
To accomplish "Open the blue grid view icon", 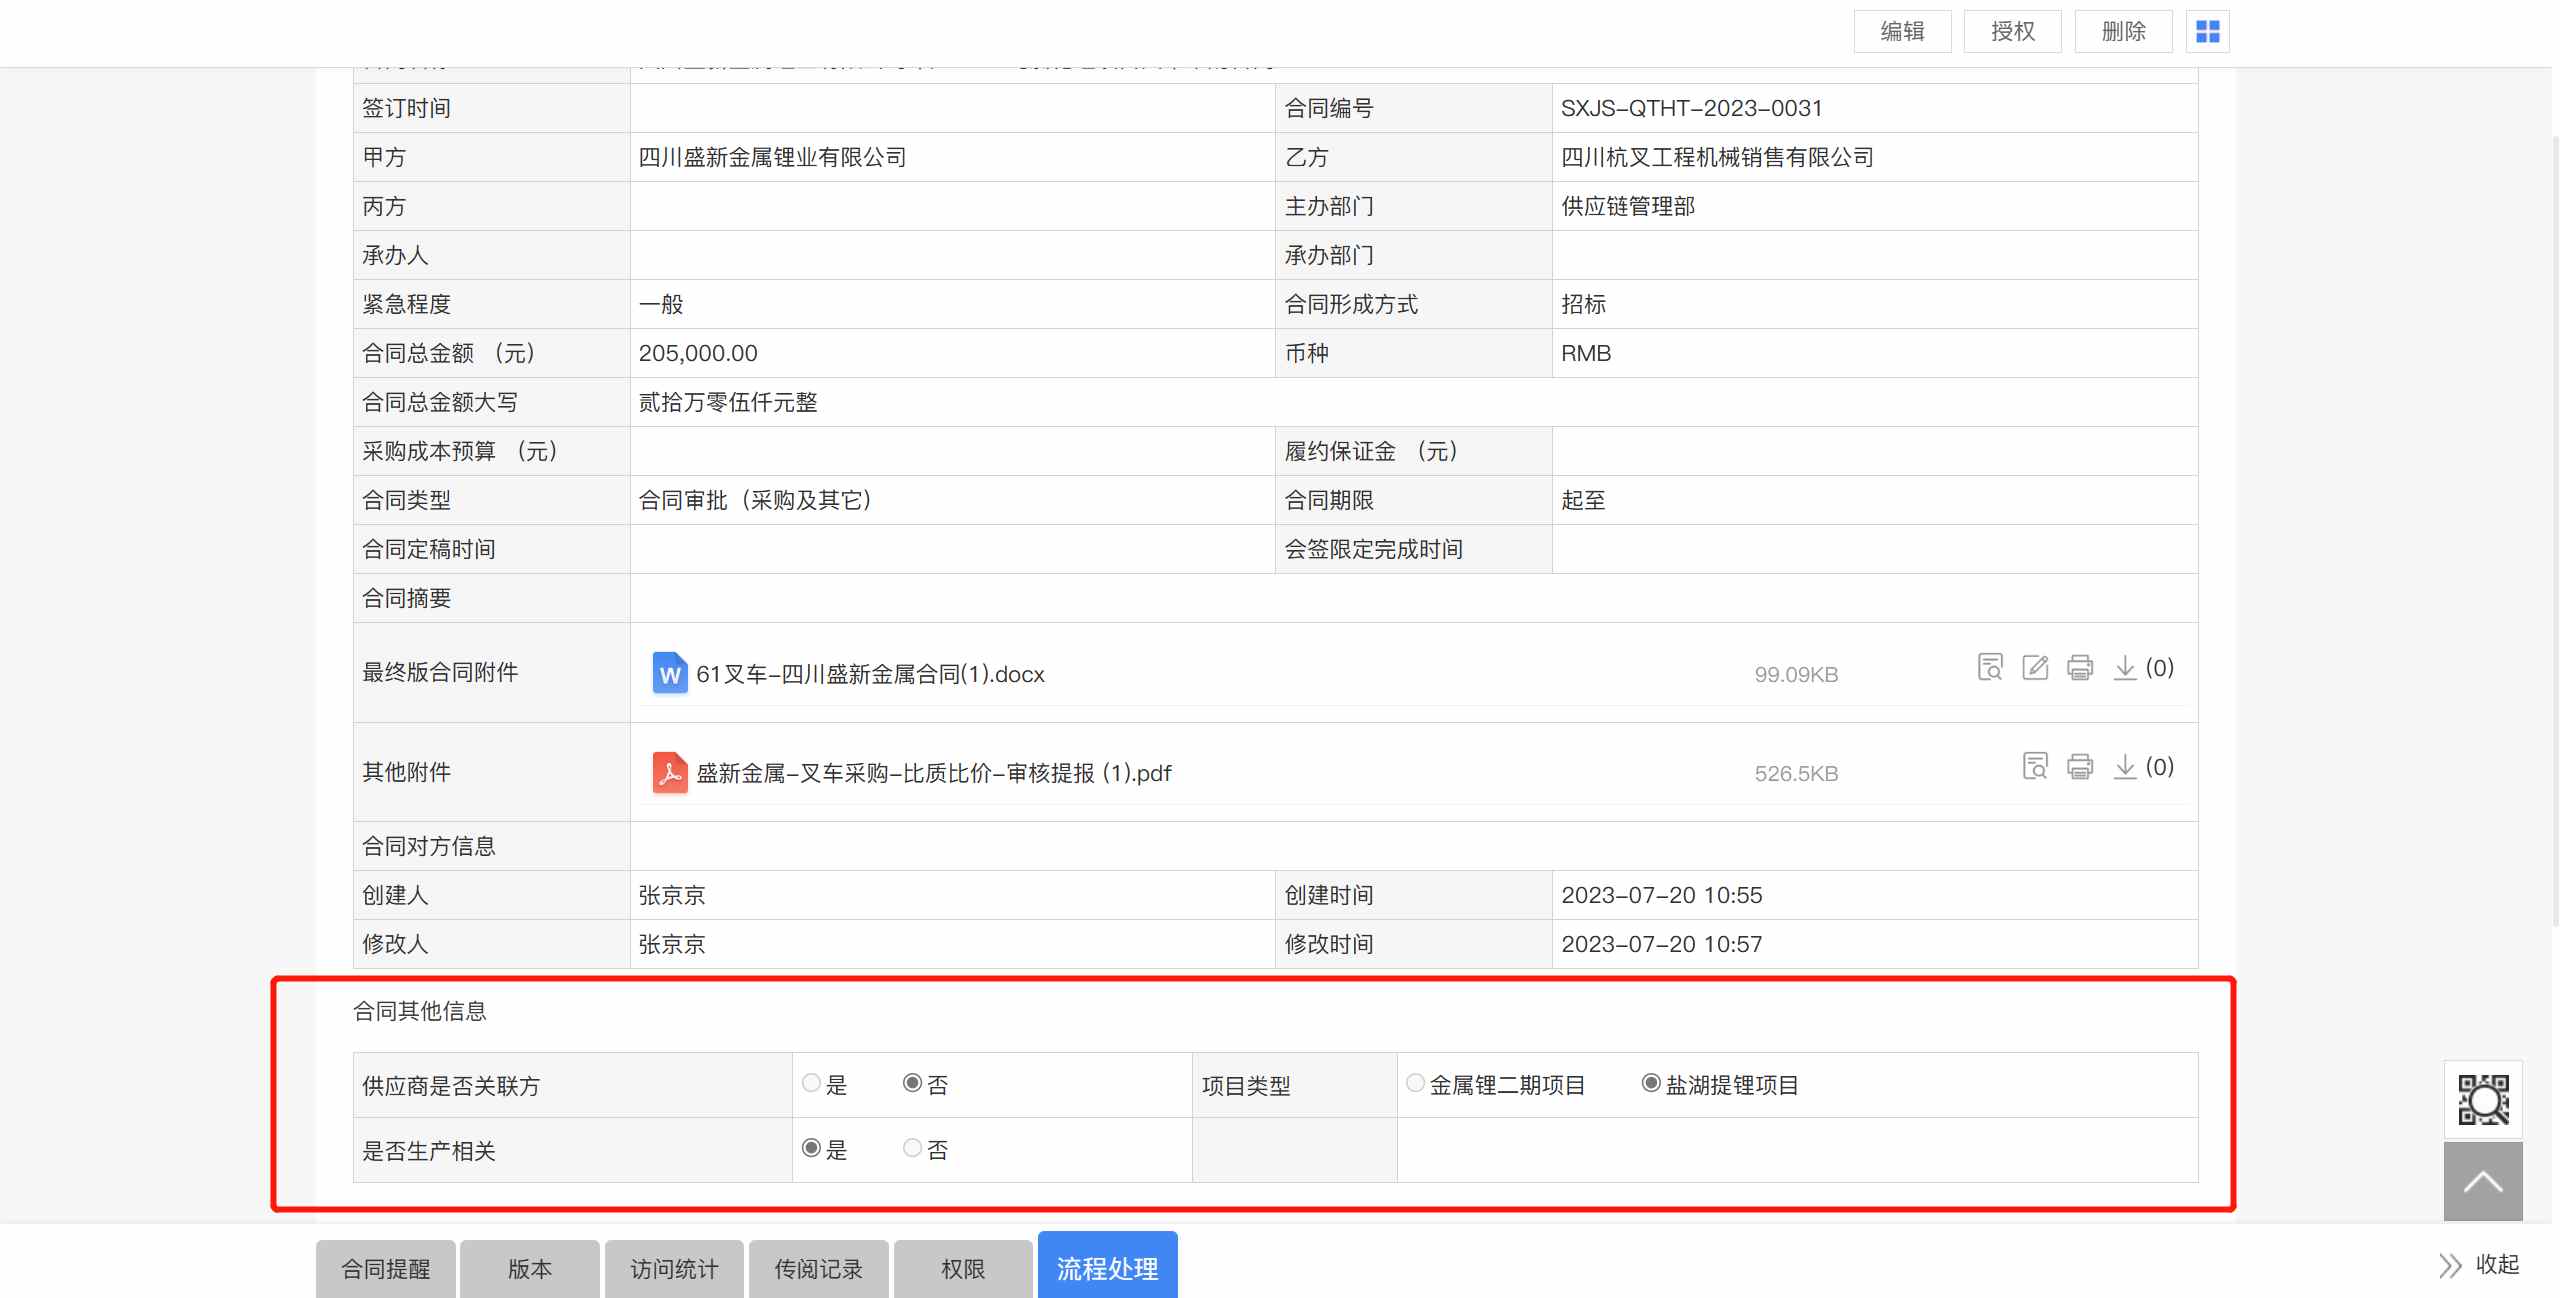I will [2208, 32].
